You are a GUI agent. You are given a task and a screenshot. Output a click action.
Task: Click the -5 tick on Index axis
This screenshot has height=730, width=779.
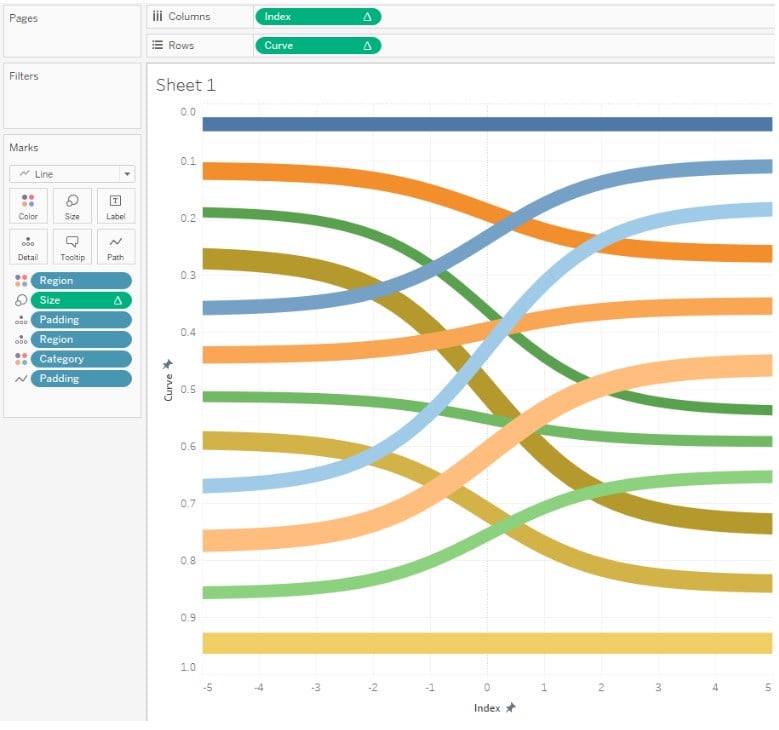pyautogui.click(x=208, y=687)
